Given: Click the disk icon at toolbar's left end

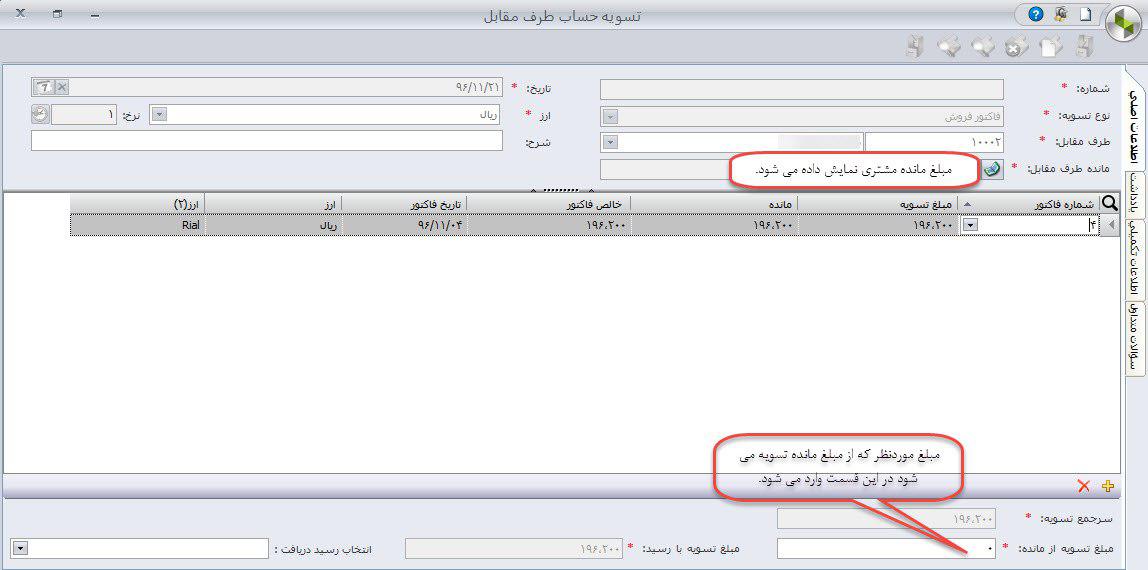Looking at the screenshot, I should 914,47.
